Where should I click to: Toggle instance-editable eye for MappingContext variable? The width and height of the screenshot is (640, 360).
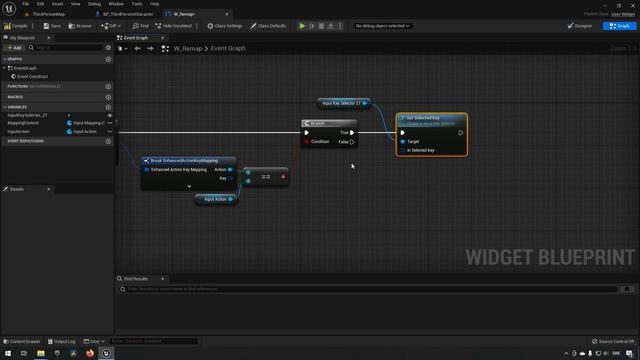110,123
